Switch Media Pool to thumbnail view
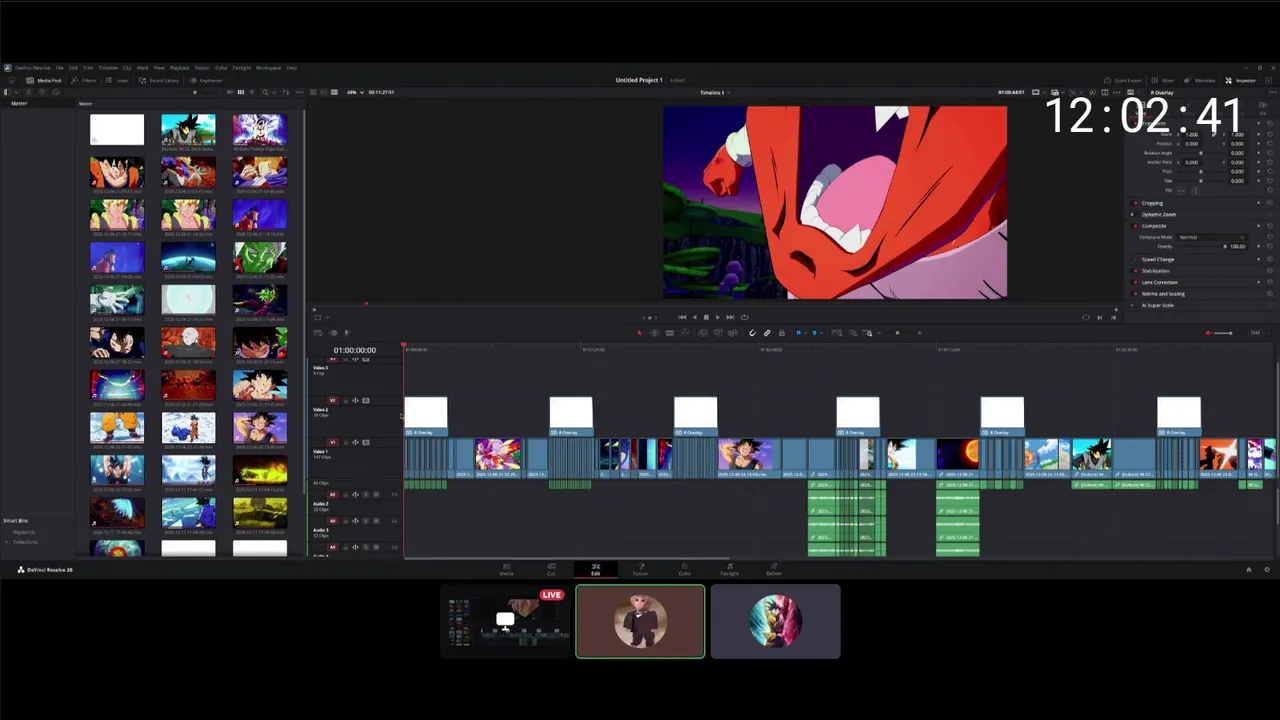 point(240,92)
